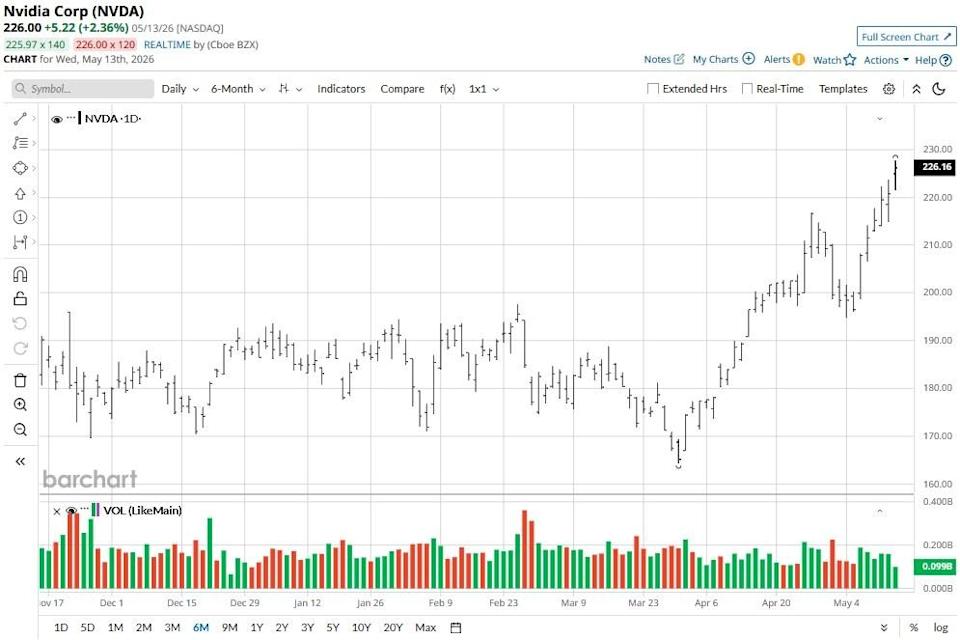The width and height of the screenshot is (960, 640).
Task: Open the Fibonacci tools icon
Action: pyautogui.click(x=20, y=143)
